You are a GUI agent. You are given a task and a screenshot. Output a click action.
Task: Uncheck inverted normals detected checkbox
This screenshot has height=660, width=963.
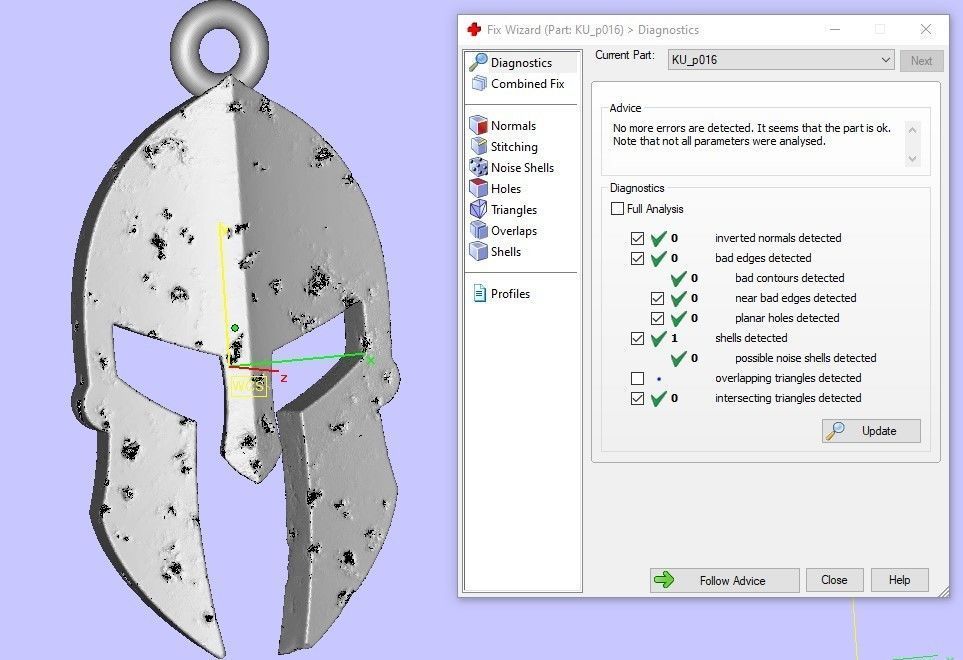point(637,238)
